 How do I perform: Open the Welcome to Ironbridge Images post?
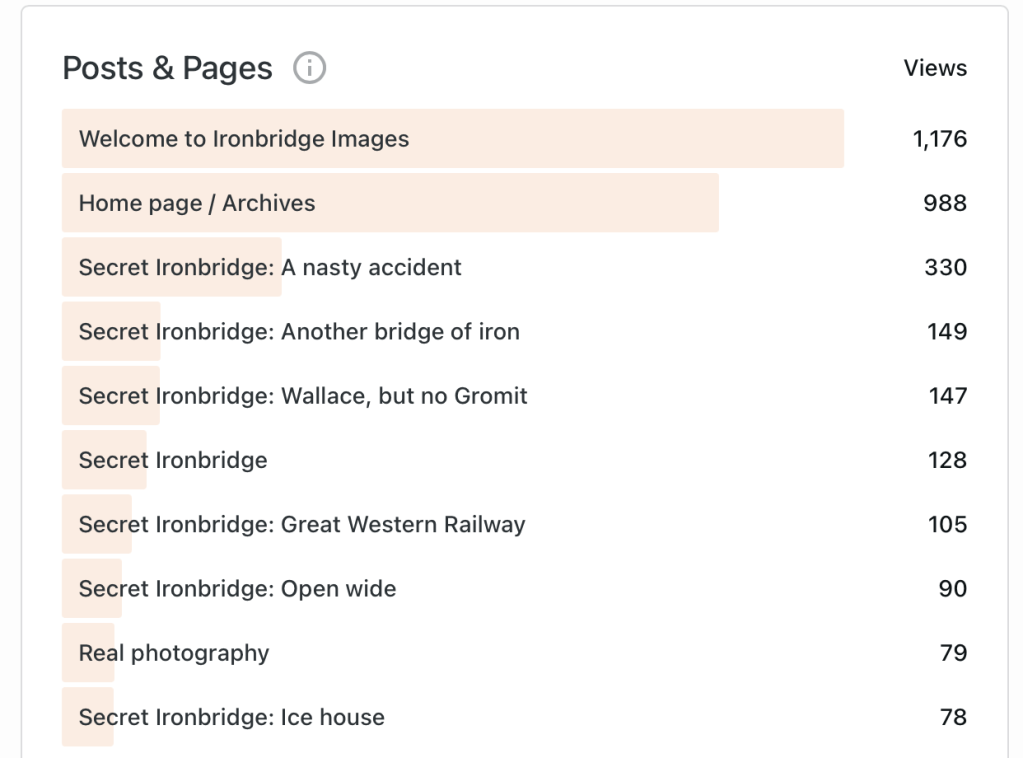coord(244,139)
